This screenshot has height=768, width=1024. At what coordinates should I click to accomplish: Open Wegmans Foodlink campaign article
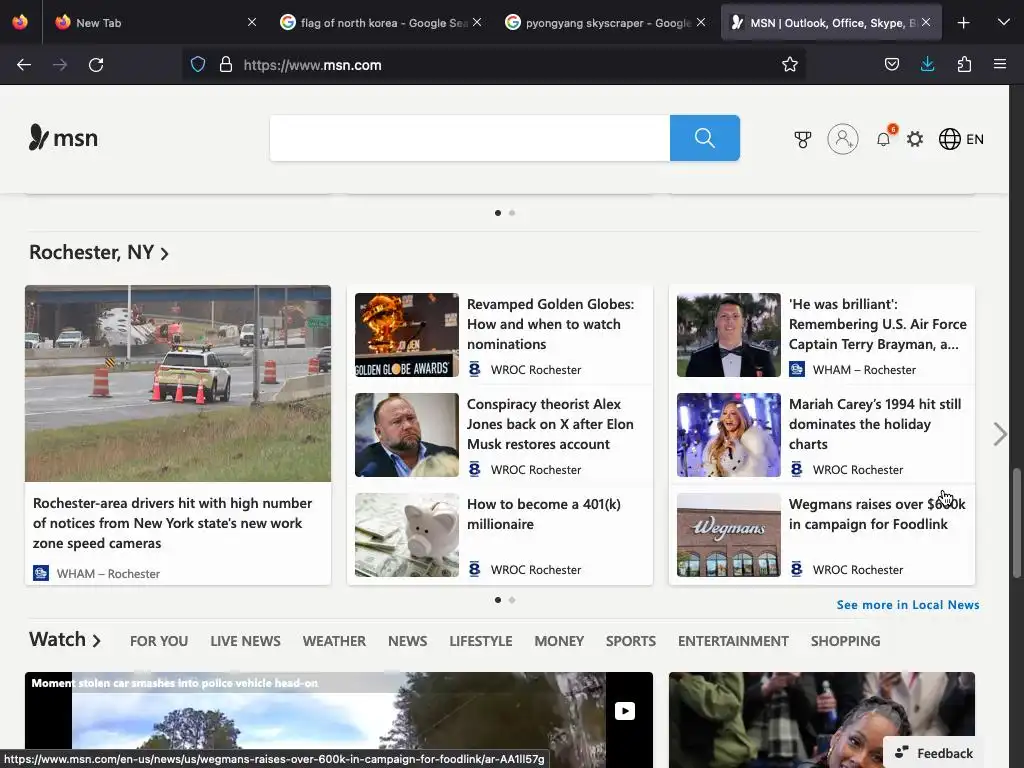[877, 514]
